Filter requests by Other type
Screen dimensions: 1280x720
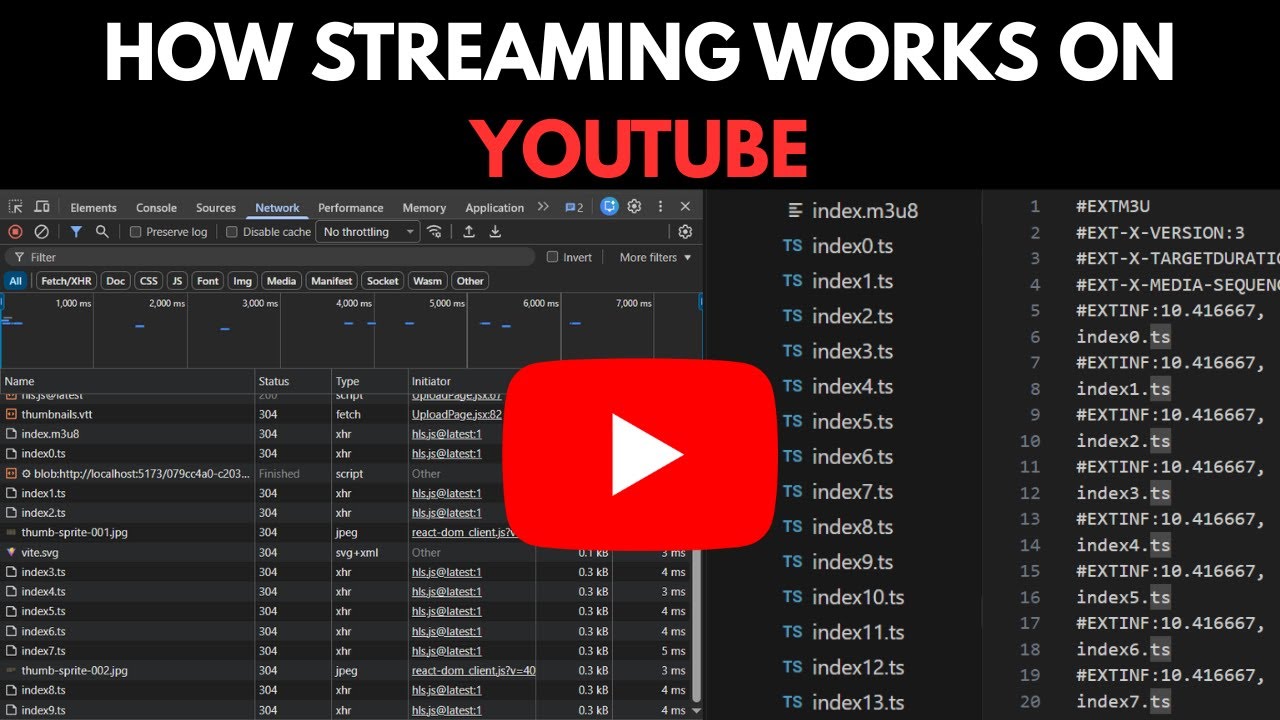pos(470,281)
